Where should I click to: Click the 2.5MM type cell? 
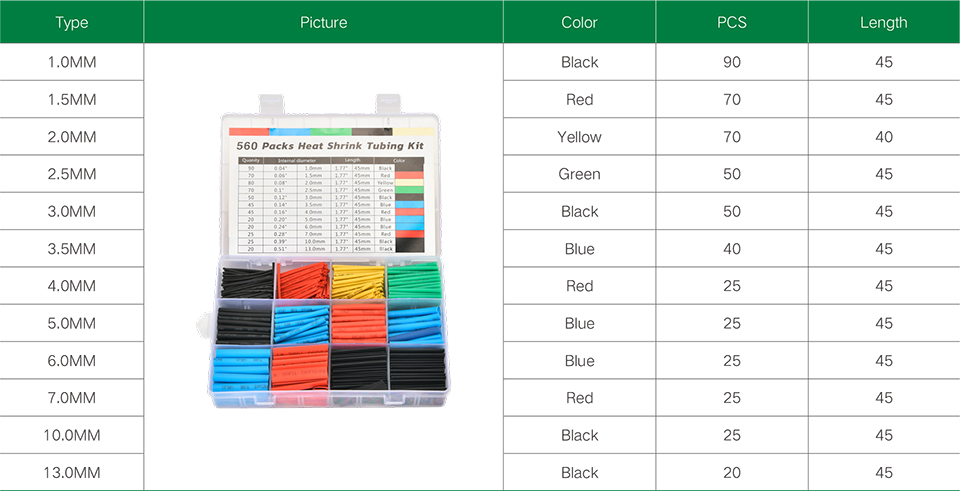coord(72,174)
